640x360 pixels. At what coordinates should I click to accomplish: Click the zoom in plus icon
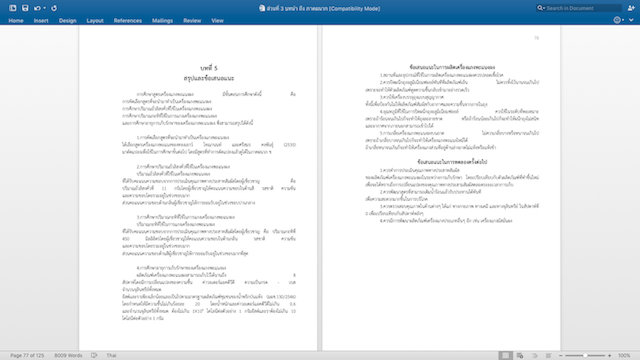pos(609,356)
